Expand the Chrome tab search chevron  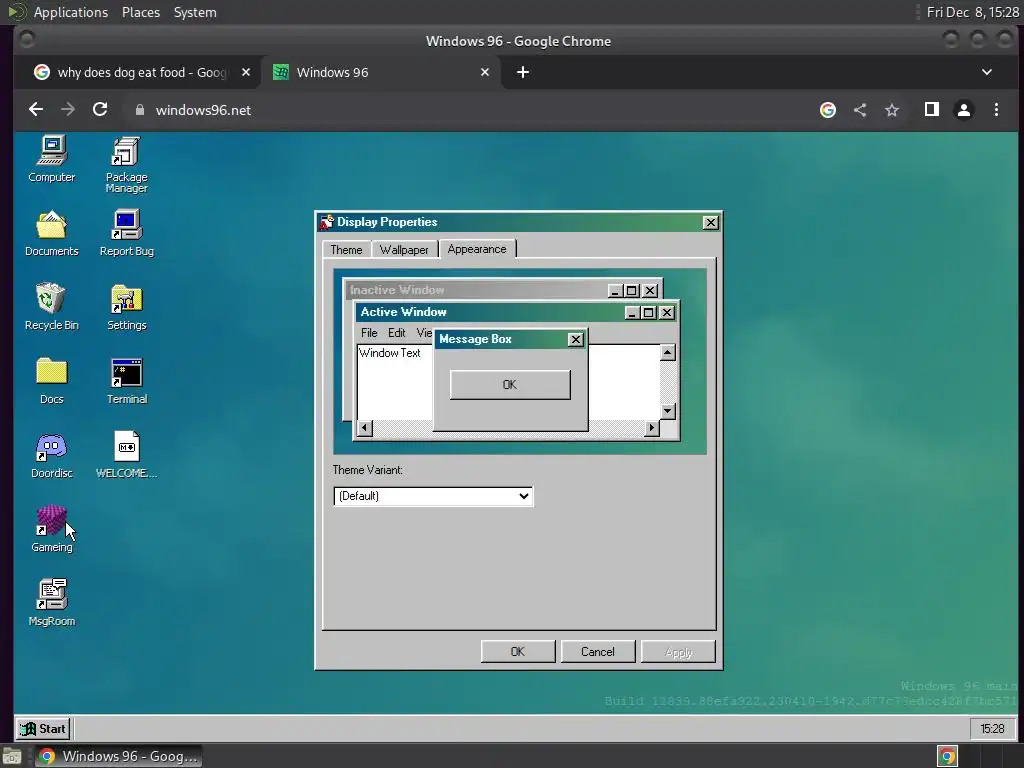987,72
